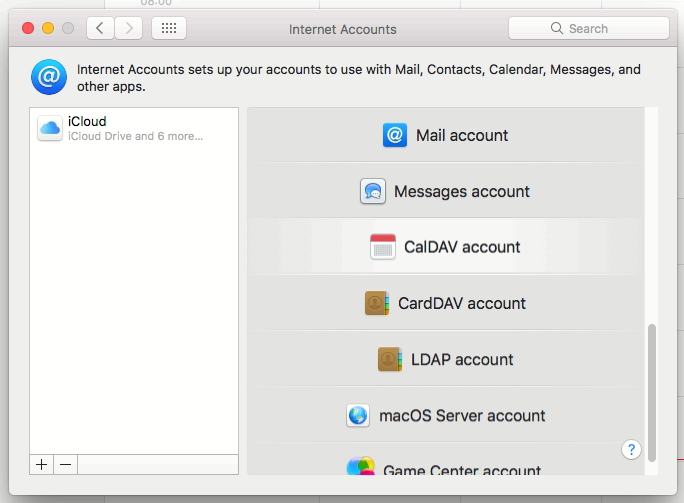Click the CardDAV contacts book icon
This screenshot has width=684, height=503.
point(376,303)
